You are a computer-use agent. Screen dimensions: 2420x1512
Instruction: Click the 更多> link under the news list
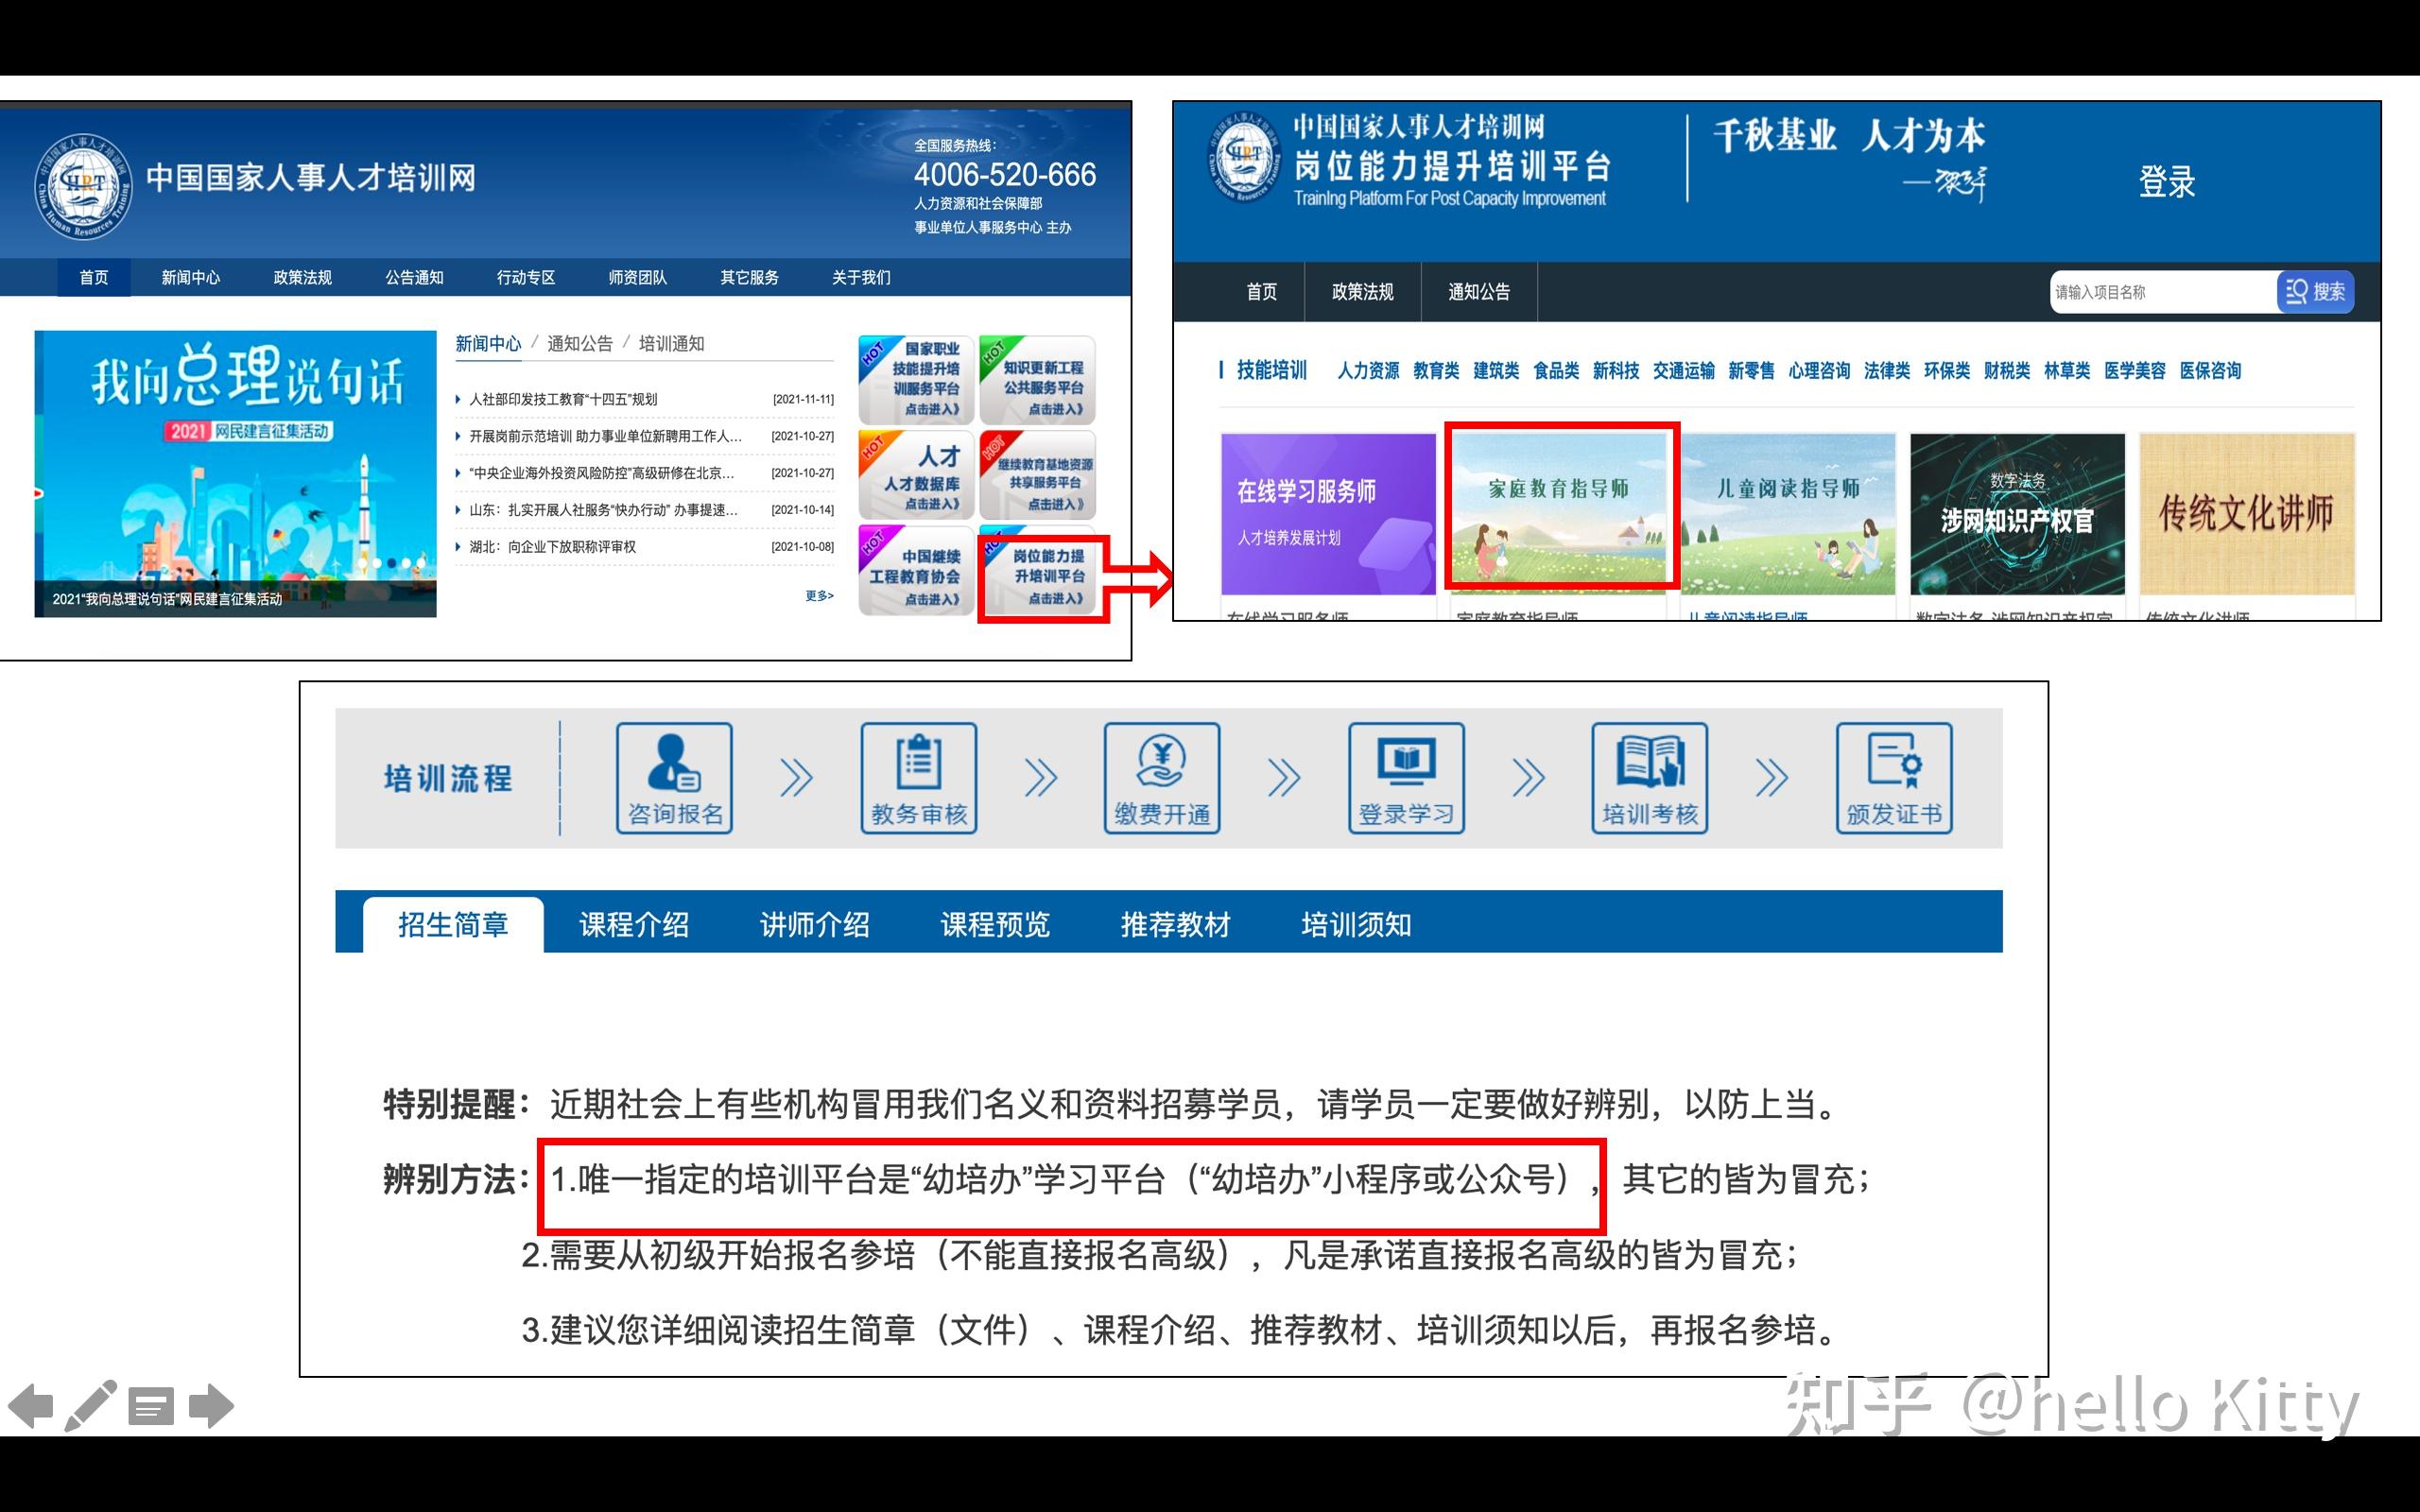click(816, 594)
